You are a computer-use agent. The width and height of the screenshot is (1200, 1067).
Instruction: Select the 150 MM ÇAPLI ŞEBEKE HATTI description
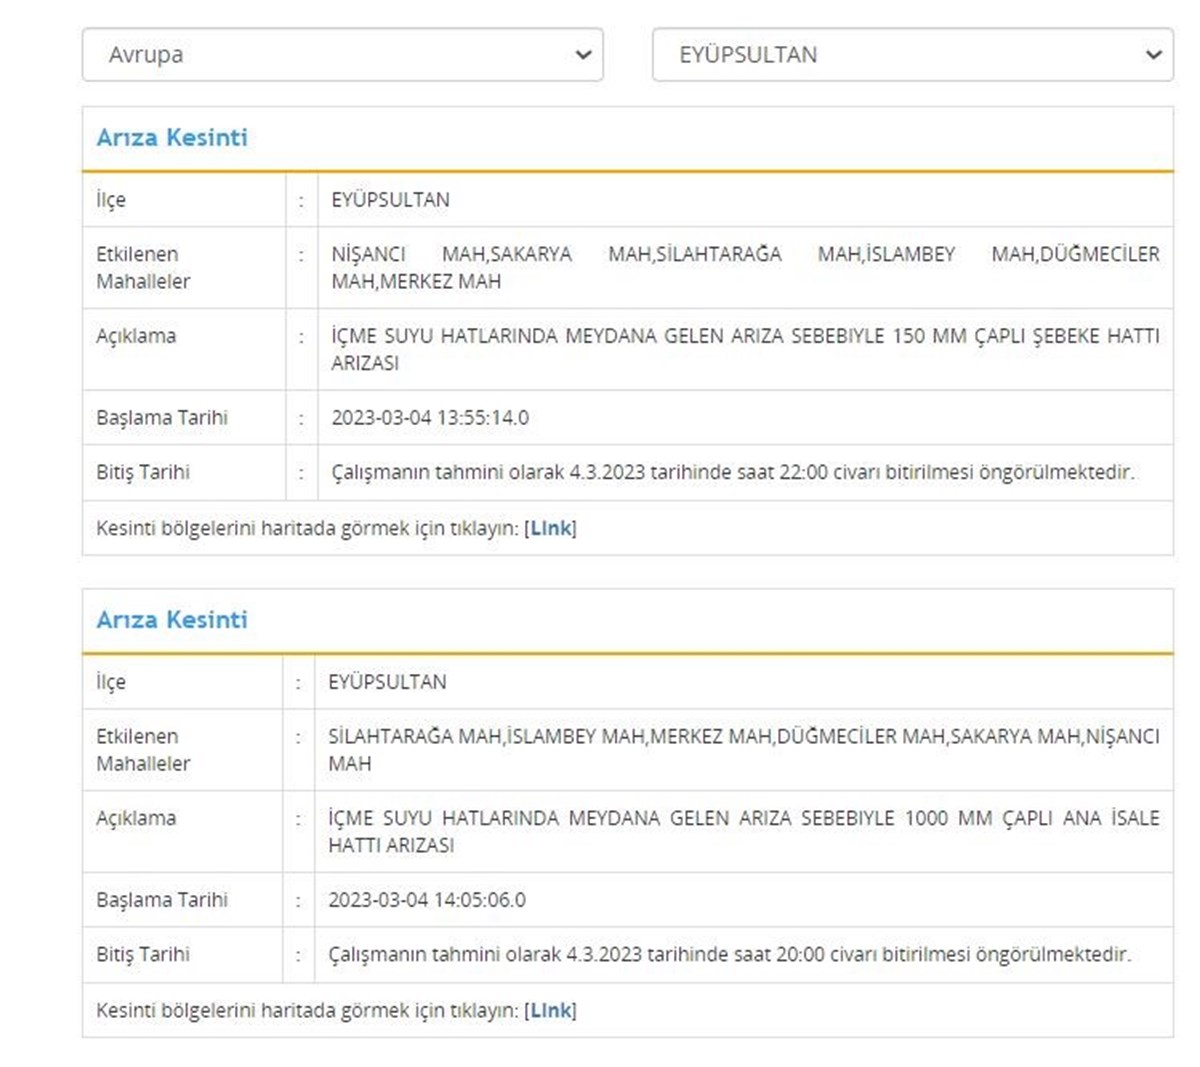click(745, 349)
